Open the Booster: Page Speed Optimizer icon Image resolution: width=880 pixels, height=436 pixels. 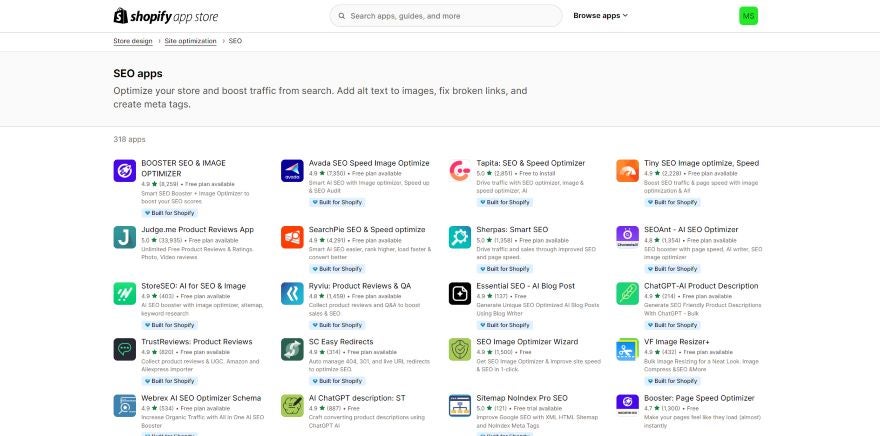pos(627,405)
